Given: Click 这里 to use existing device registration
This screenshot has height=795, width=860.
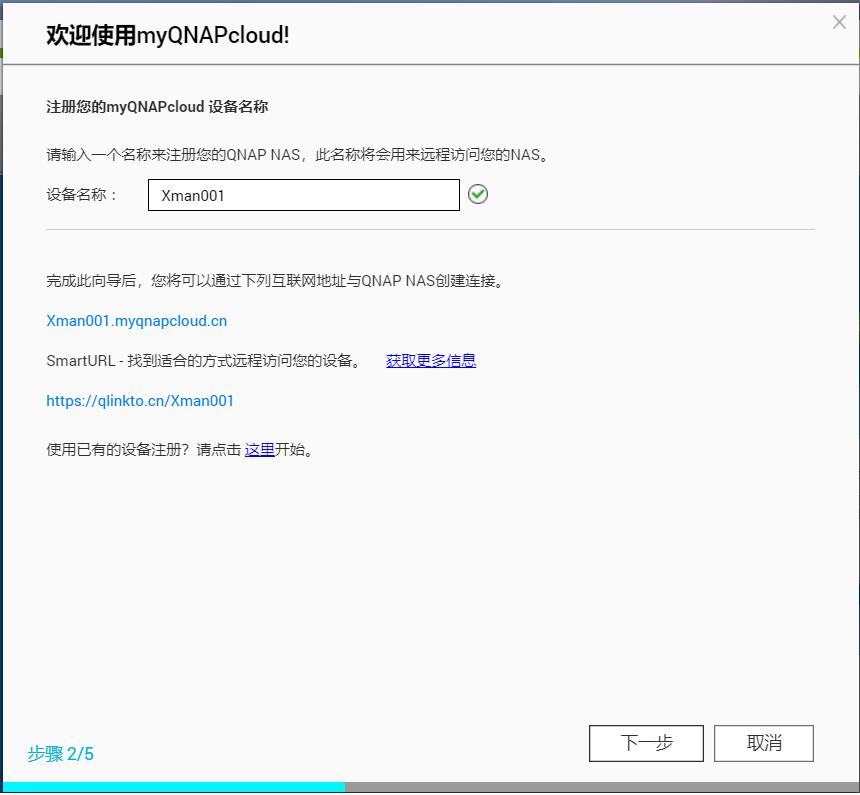Looking at the screenshot, I should 258,450.
